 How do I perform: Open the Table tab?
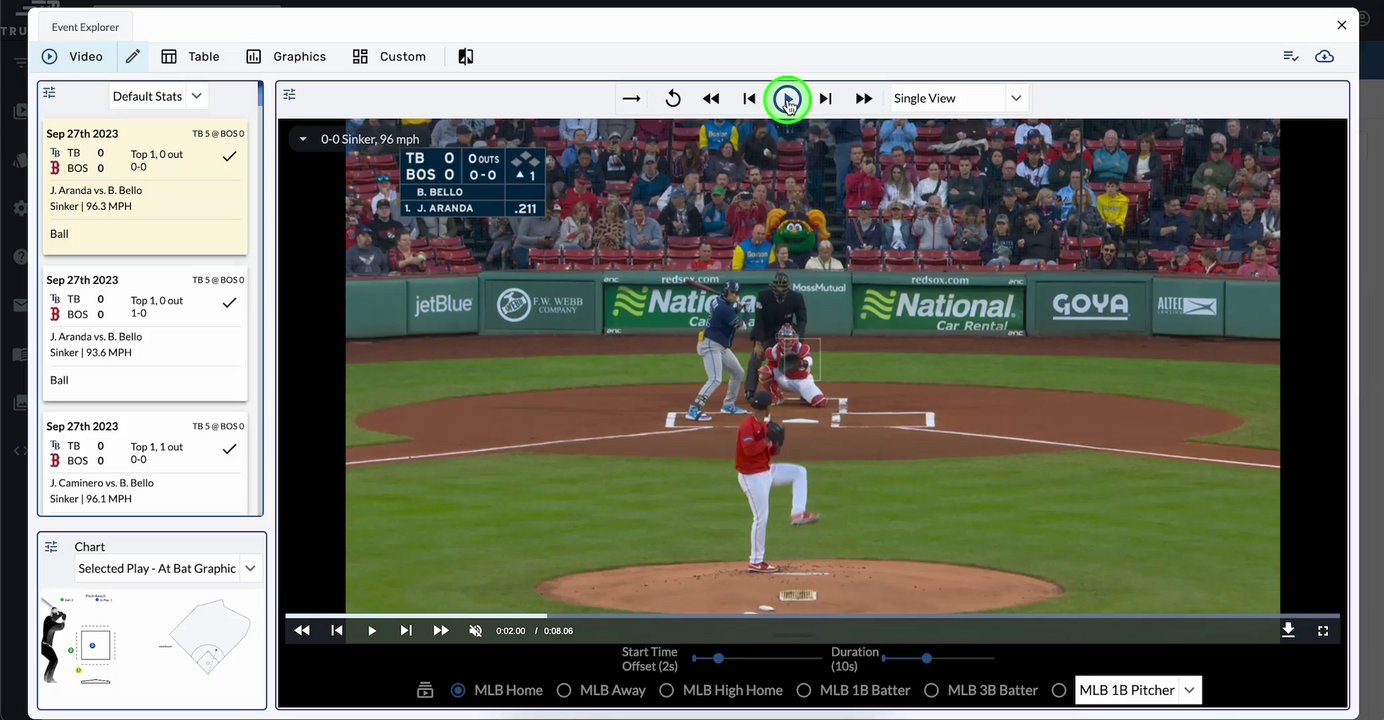coord(190,57)
